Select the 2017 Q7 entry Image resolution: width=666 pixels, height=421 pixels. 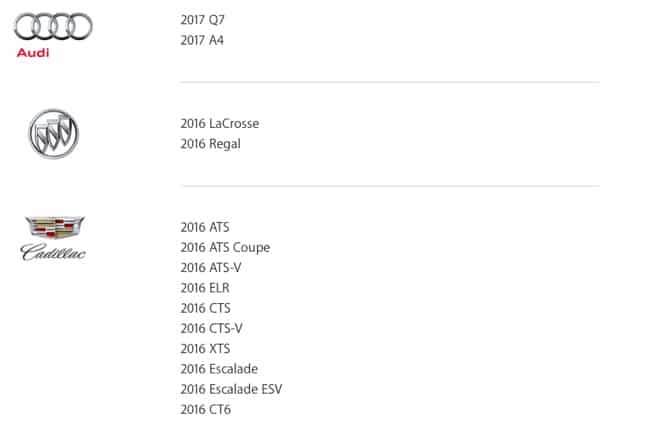click(203, 19)
